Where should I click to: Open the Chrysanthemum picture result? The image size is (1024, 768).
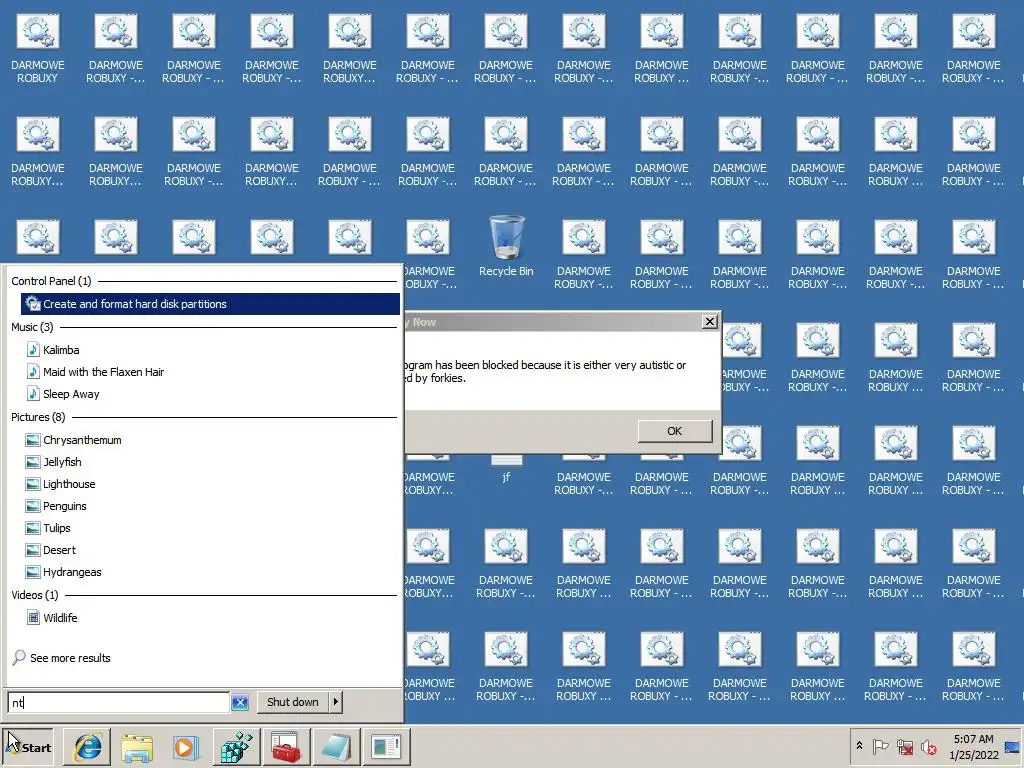click(82, 440)
